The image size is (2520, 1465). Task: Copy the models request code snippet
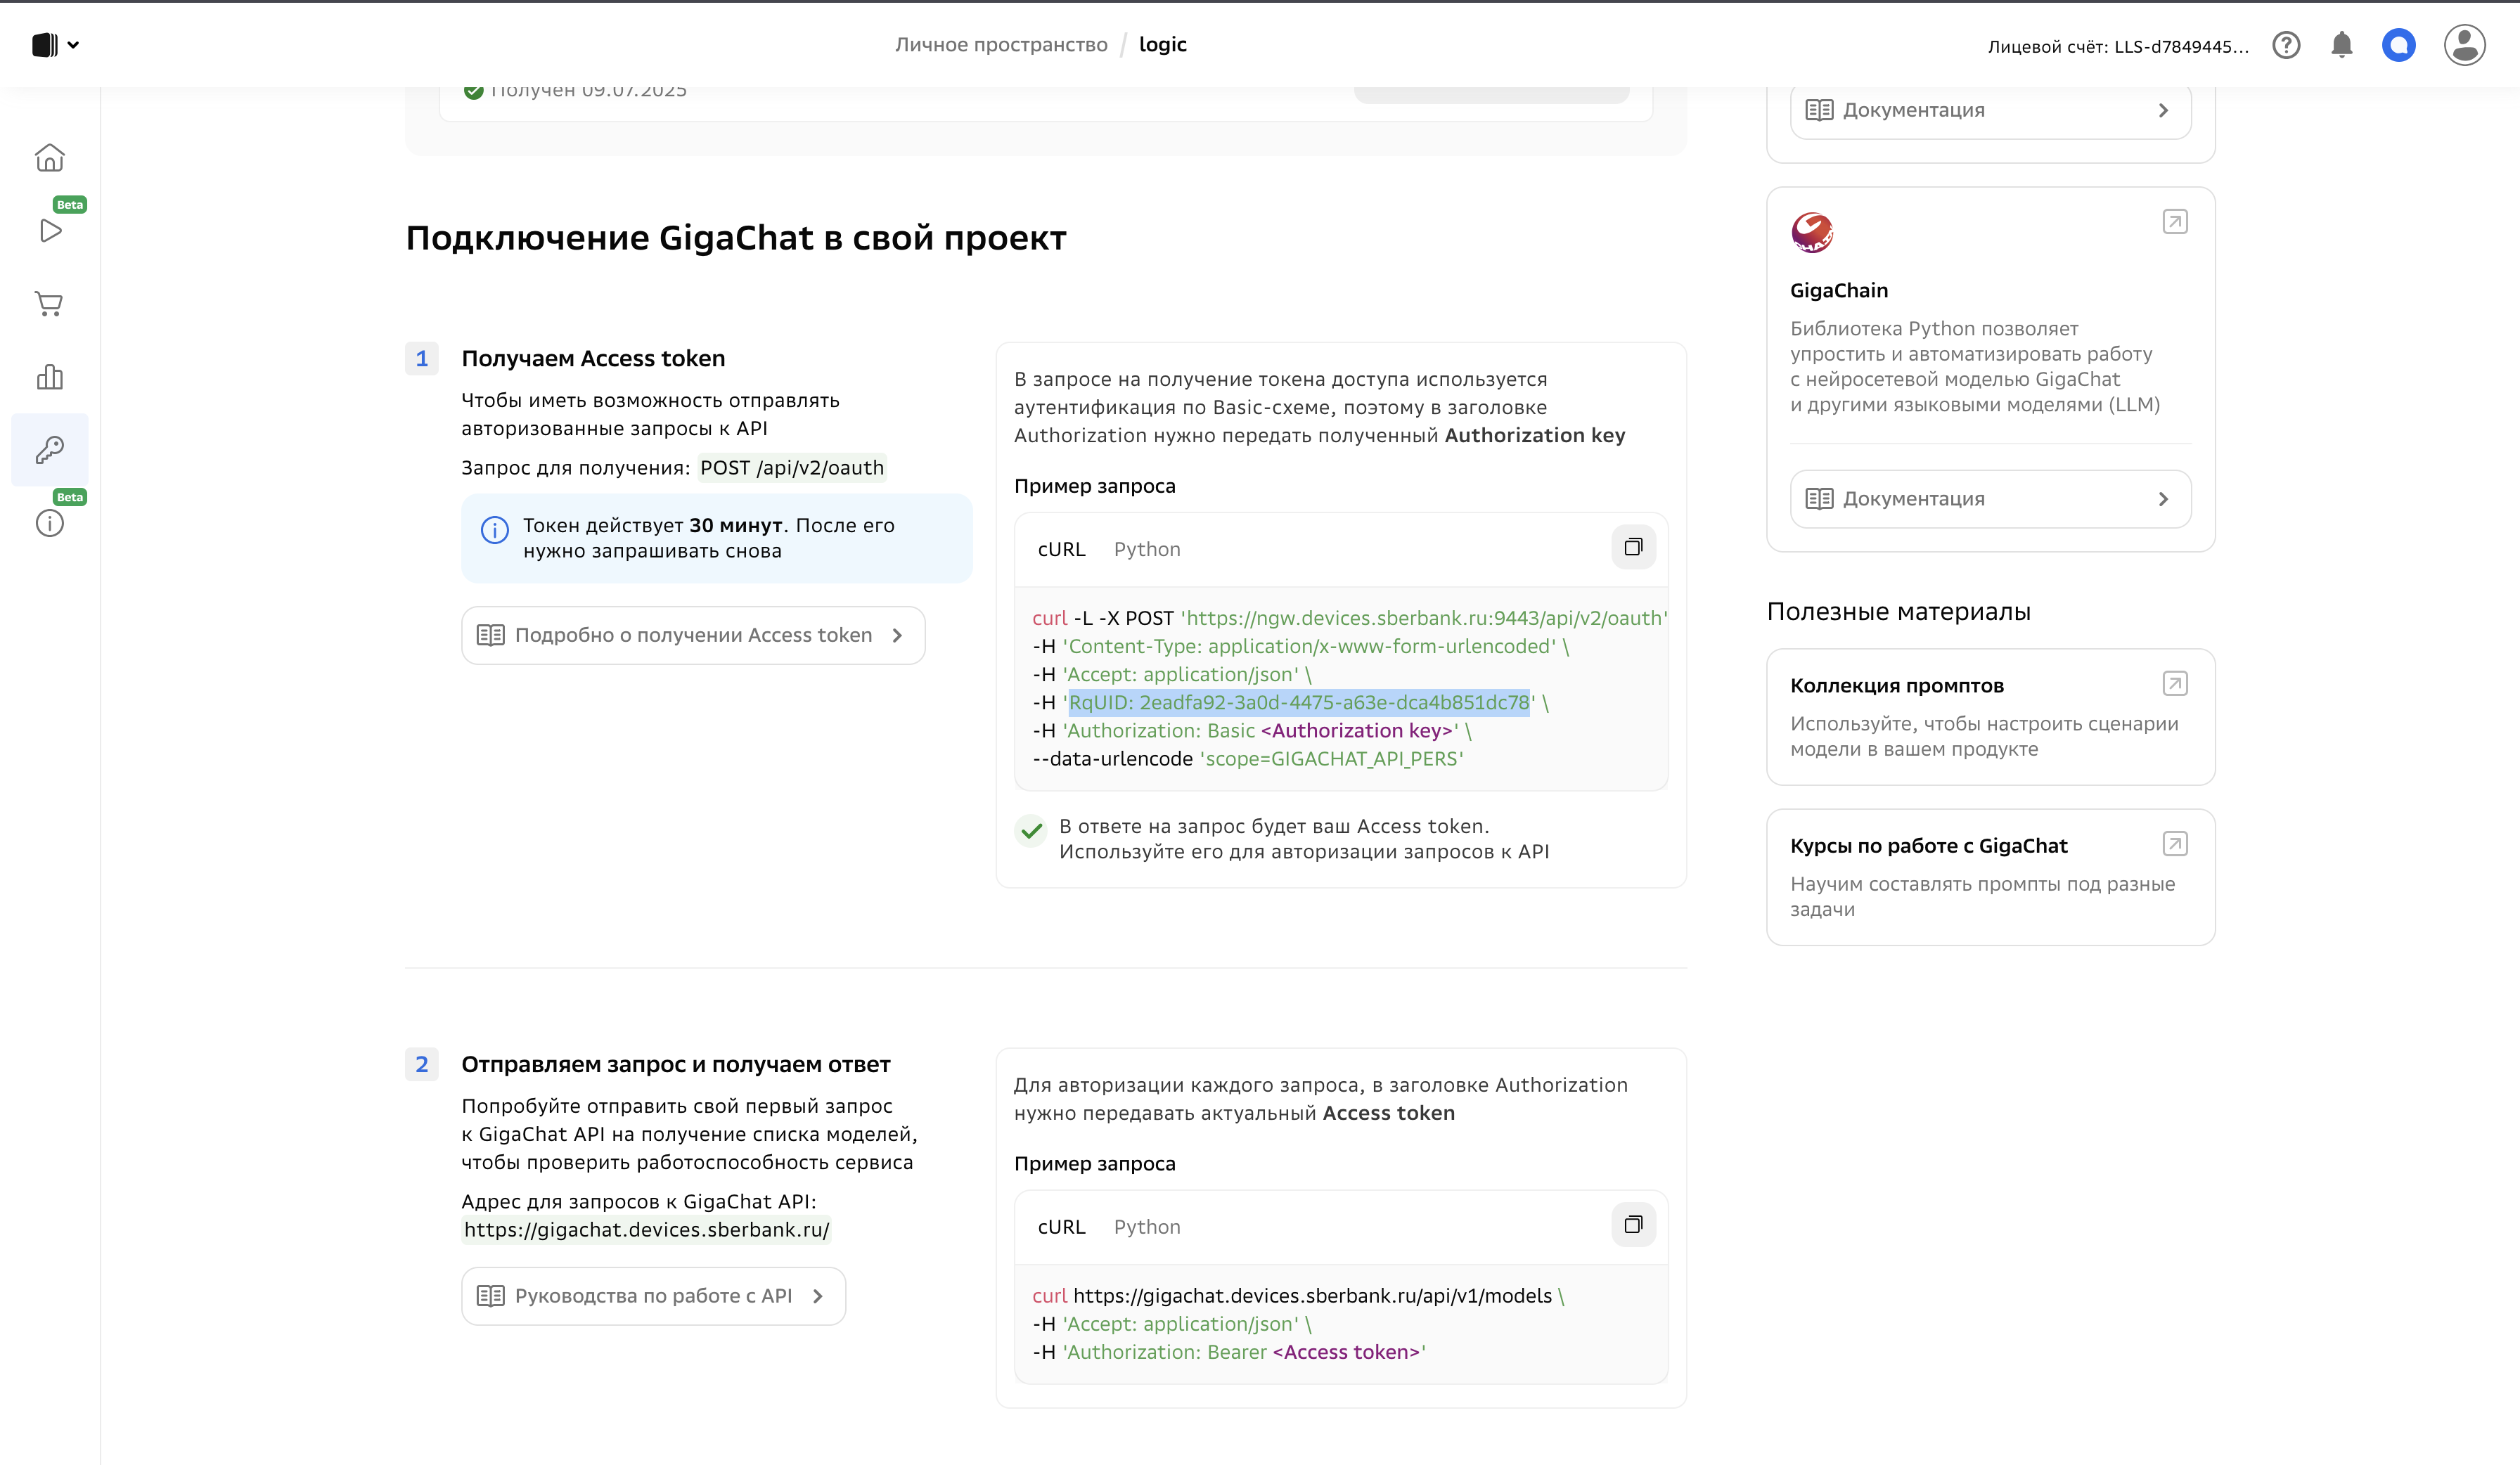click(x=1633, y=1224)
